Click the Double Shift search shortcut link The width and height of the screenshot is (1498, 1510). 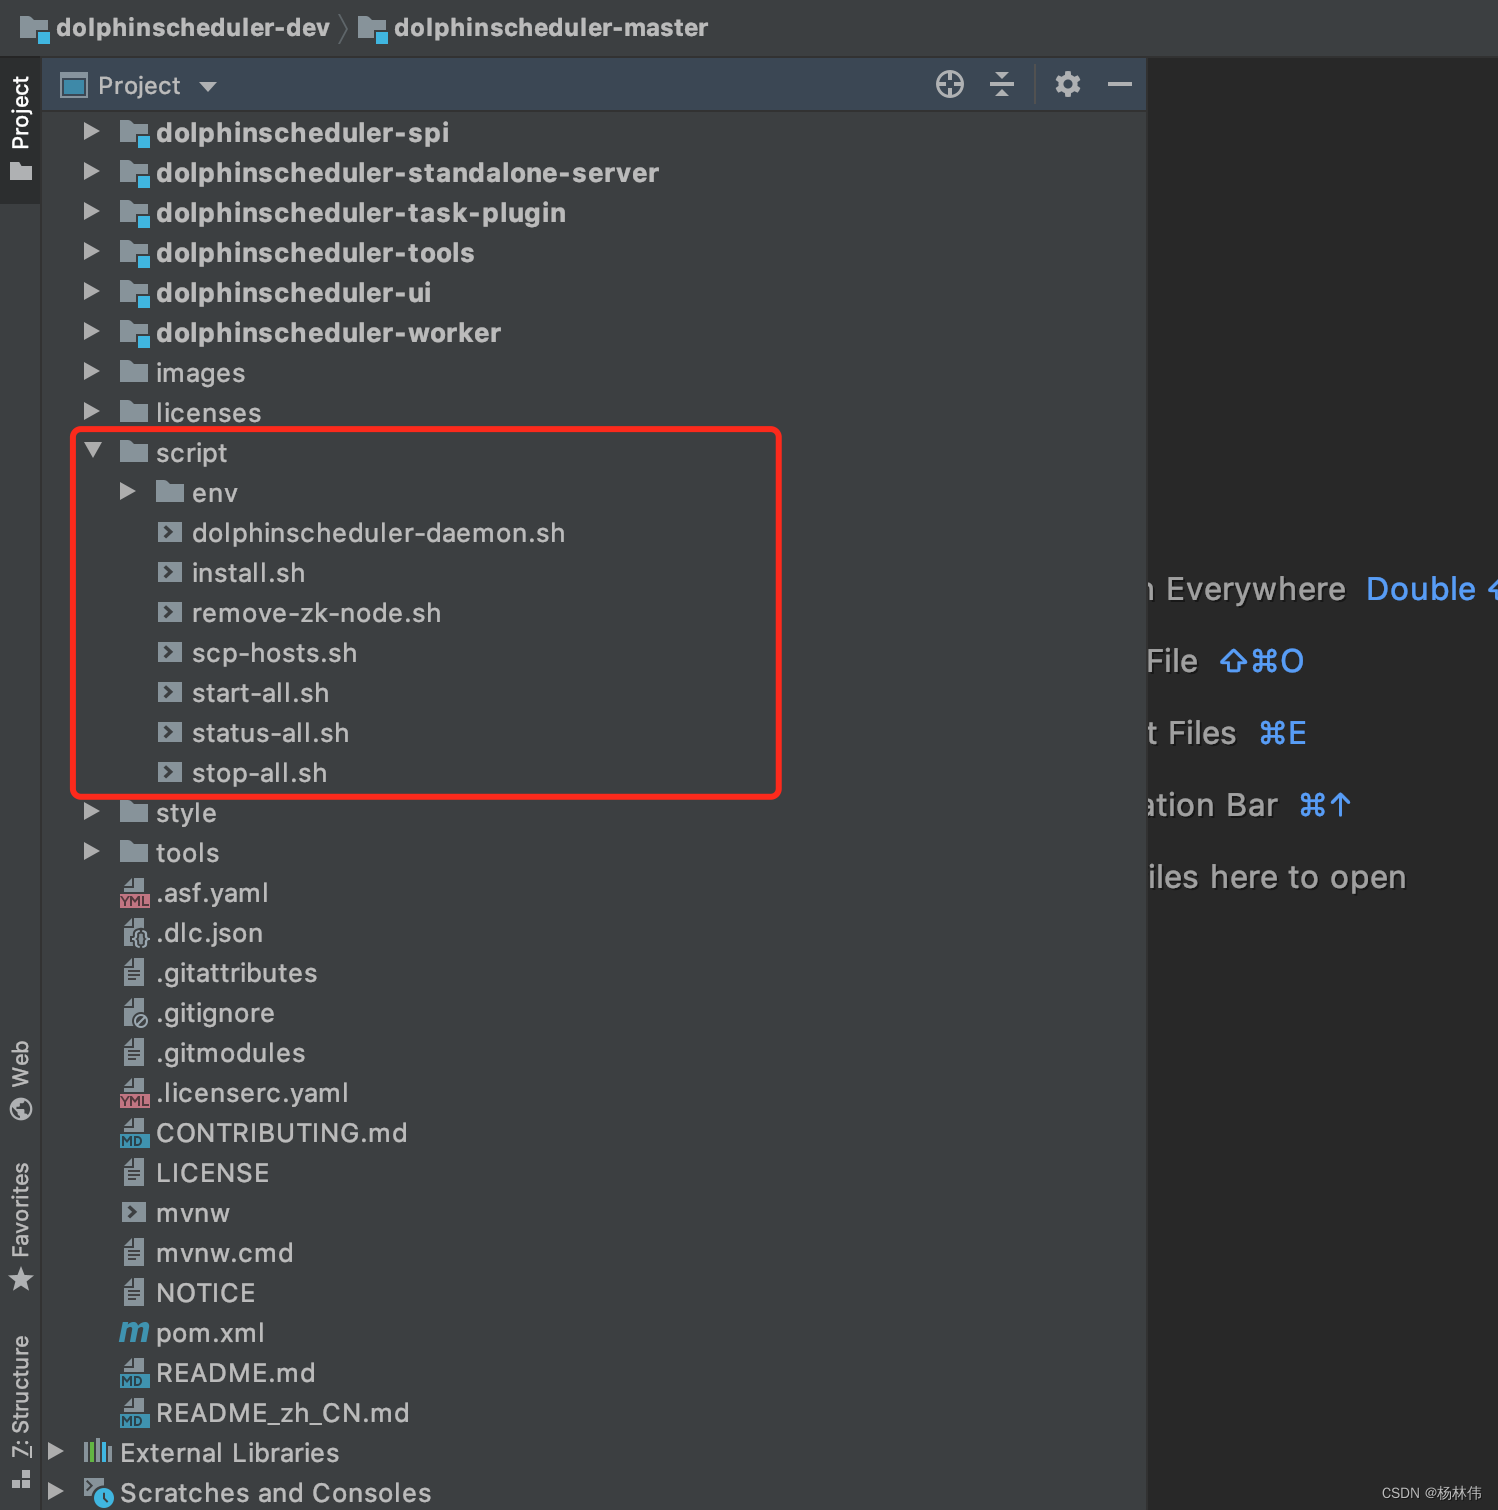[x=1431, y=589]
